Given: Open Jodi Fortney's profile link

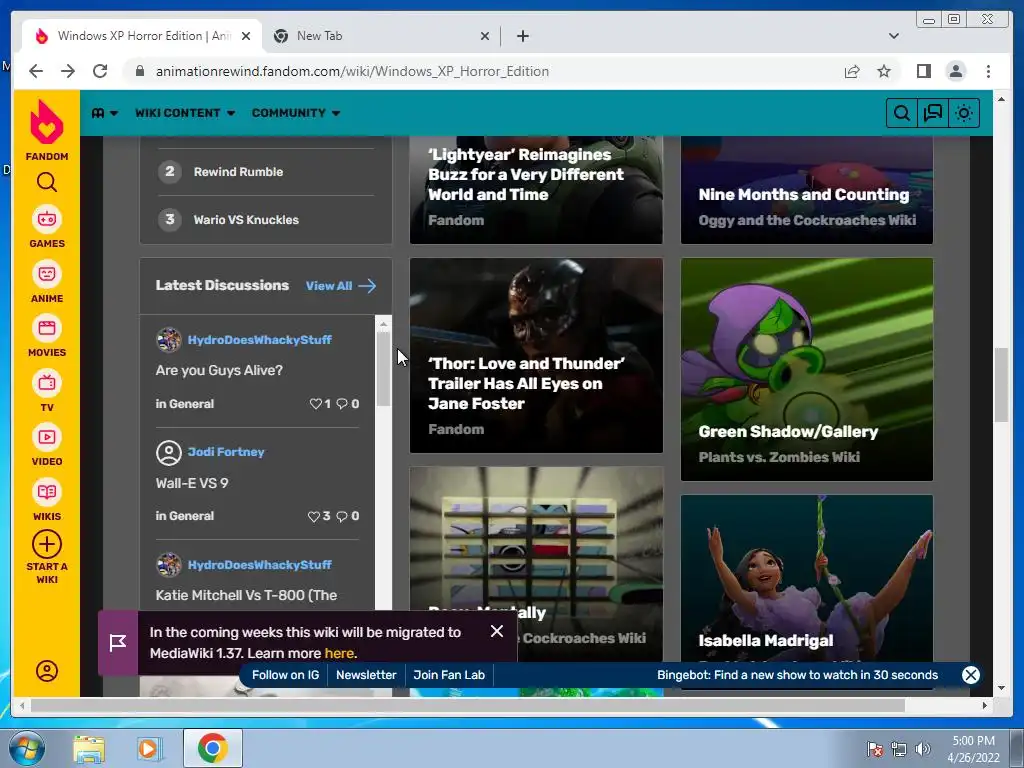Looking at the screenshot, I should [226, 452].
